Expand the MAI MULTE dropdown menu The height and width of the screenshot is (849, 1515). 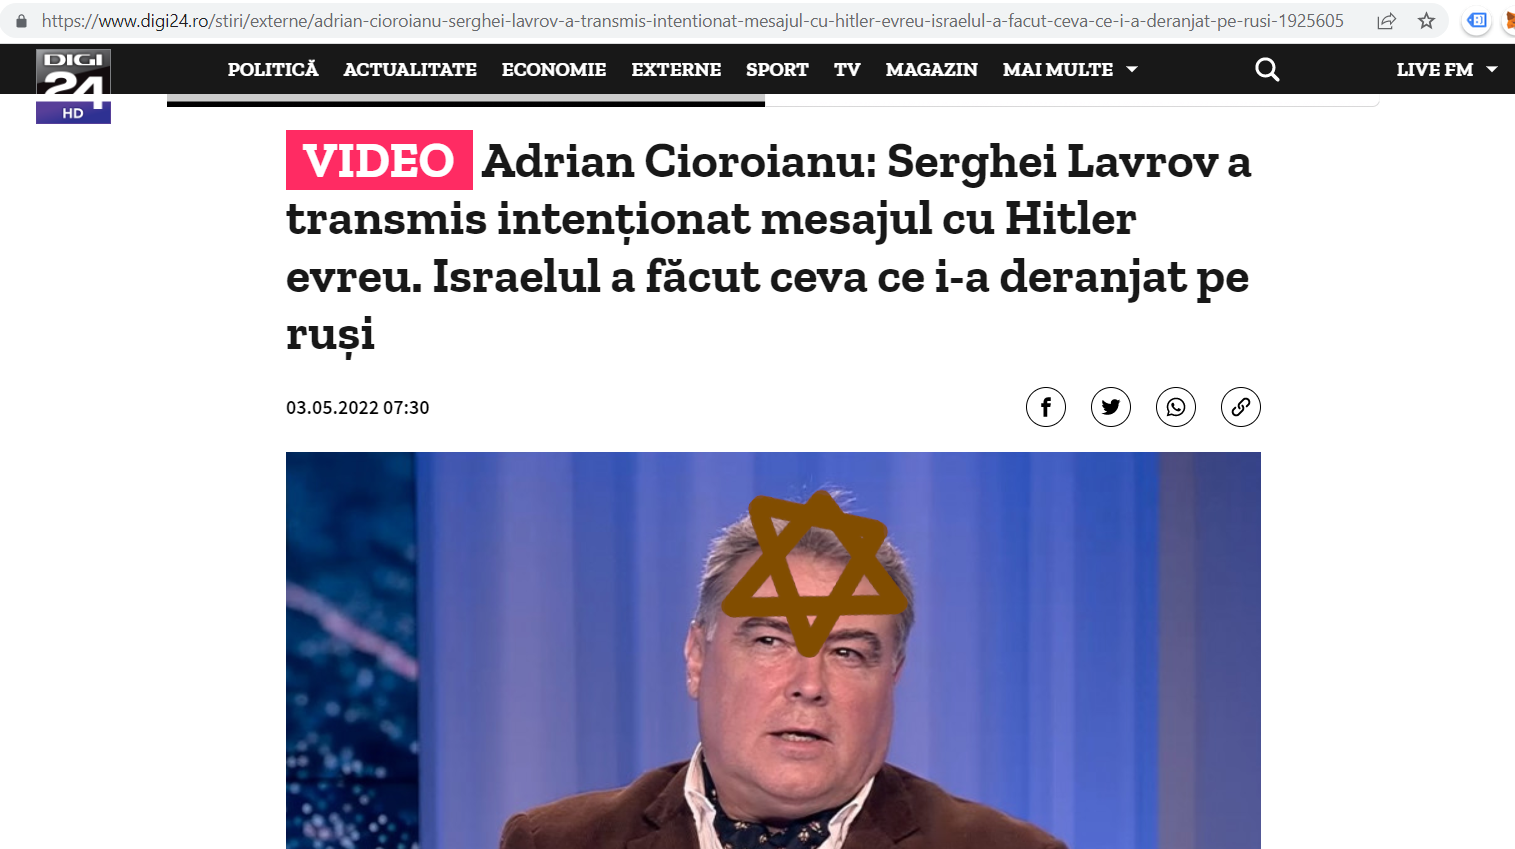point(1070,69)
